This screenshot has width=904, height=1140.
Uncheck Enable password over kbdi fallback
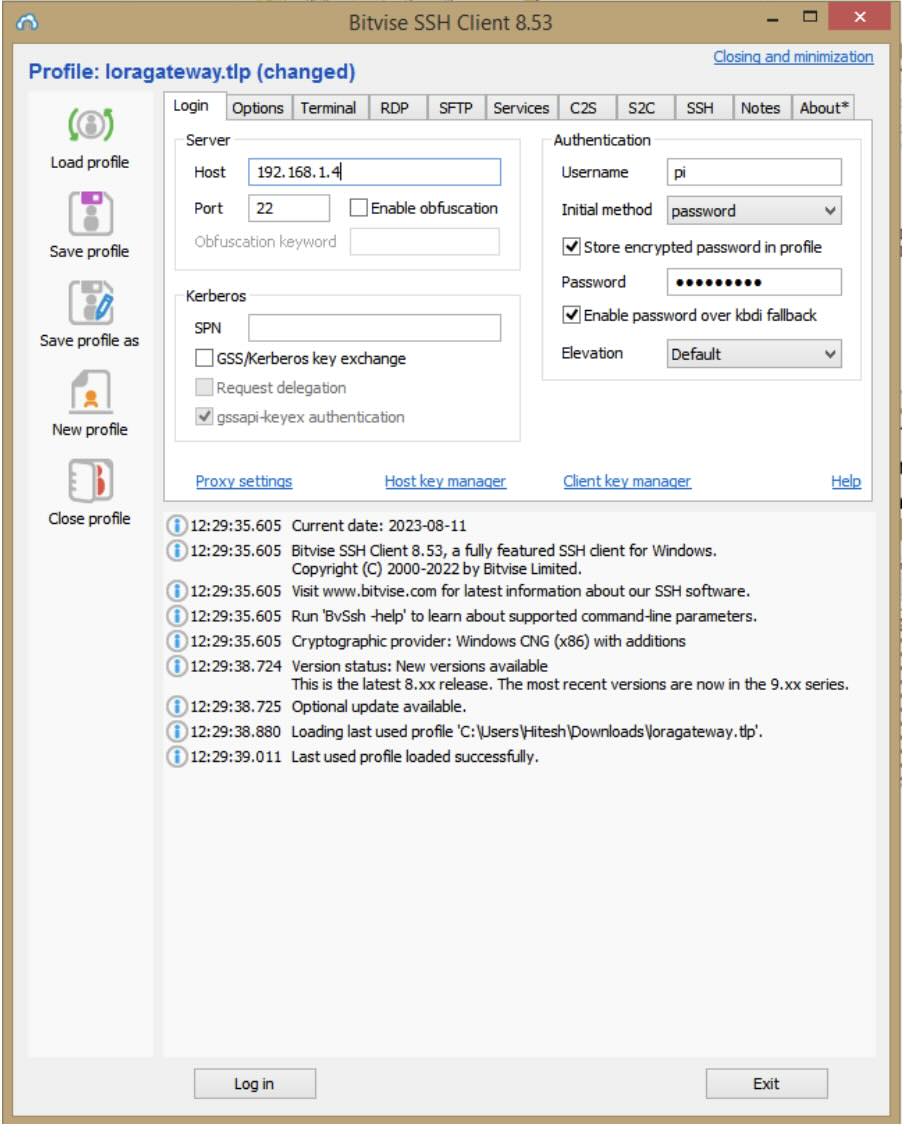572,316
